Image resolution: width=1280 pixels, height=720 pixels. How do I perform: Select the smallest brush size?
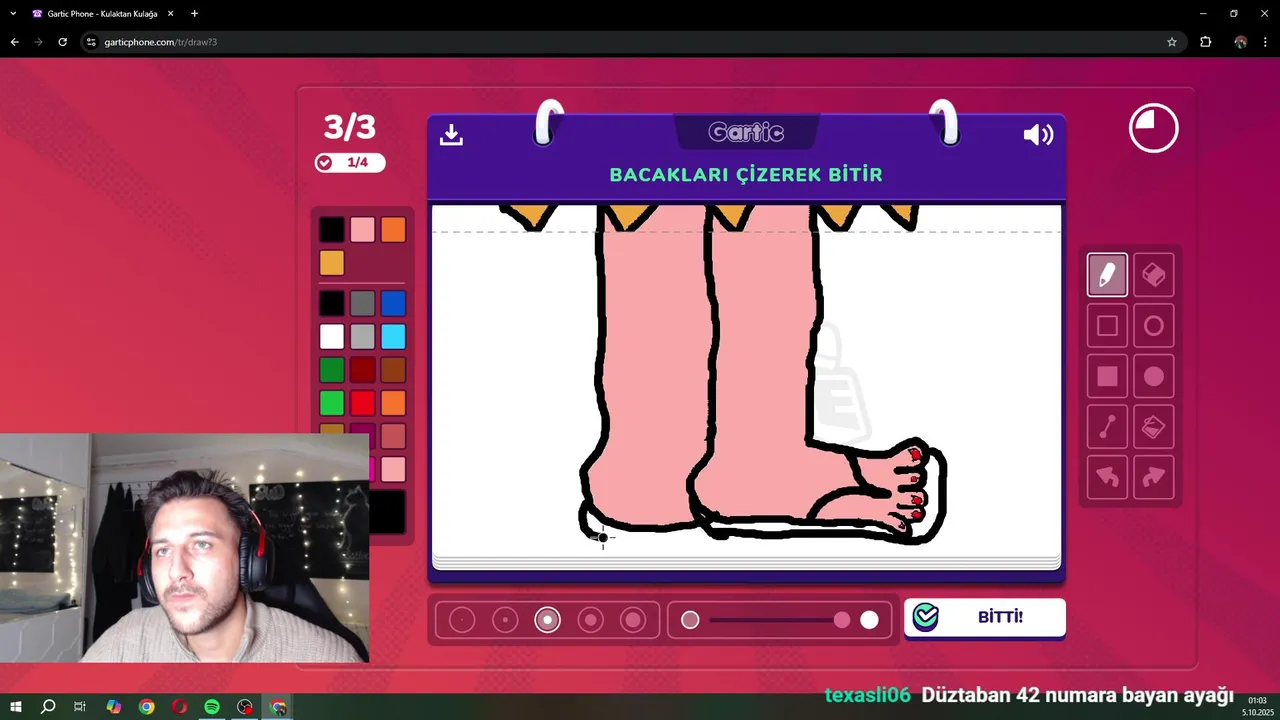point(462,620)
